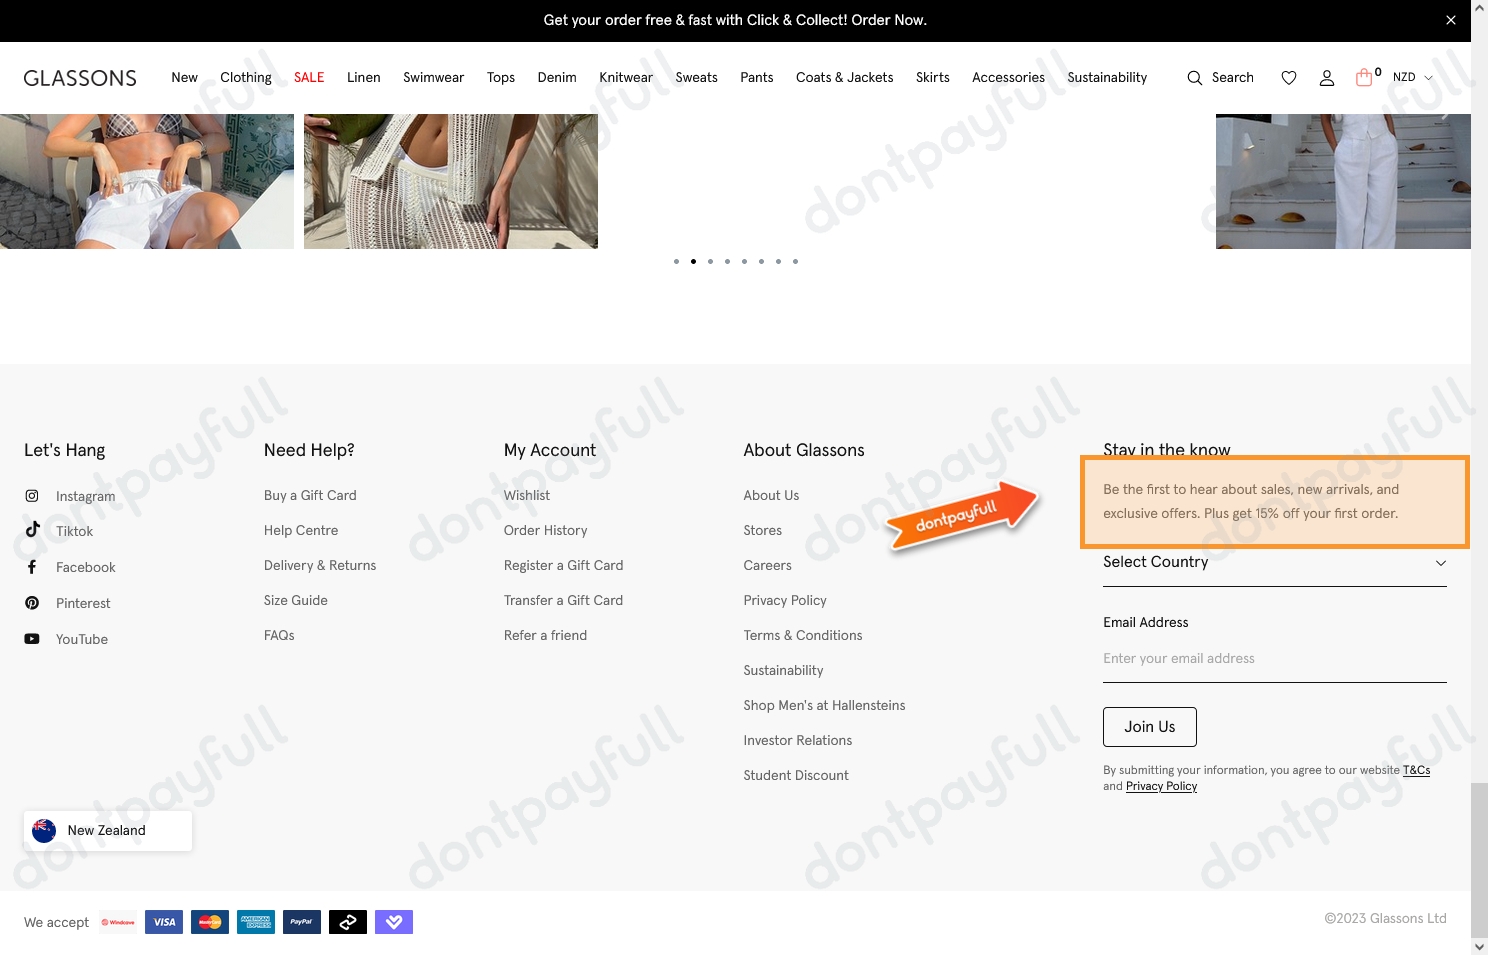
Task: Open the Select Country dropdown
Action: coord(1274,562)
